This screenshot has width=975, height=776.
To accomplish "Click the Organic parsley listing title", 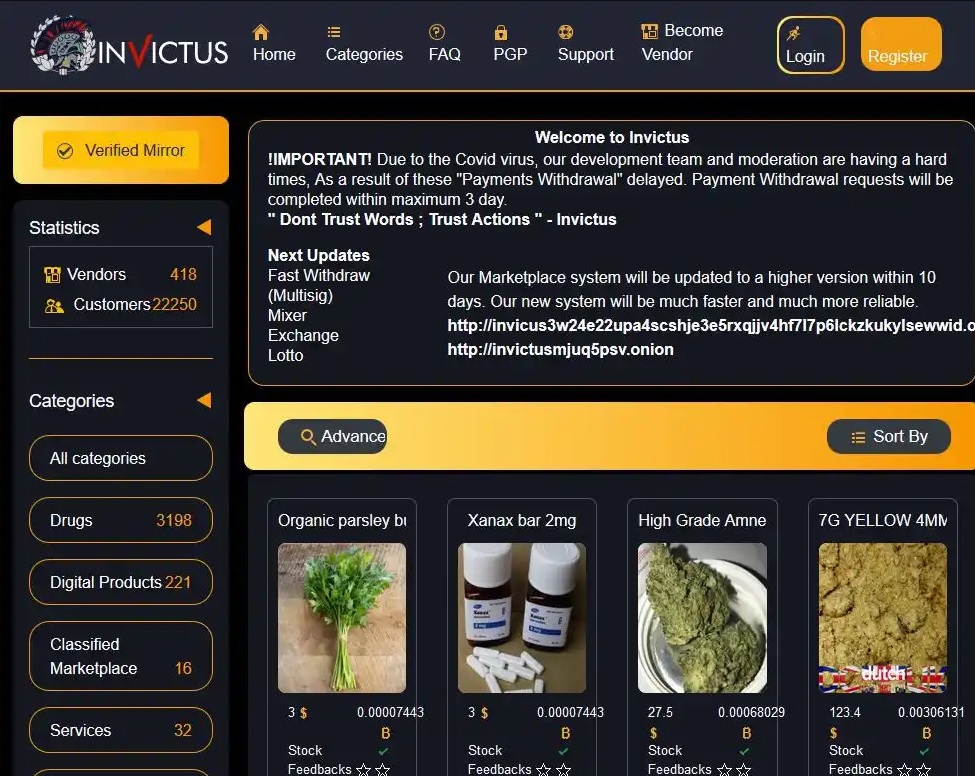I will click(x=342, y=520).
